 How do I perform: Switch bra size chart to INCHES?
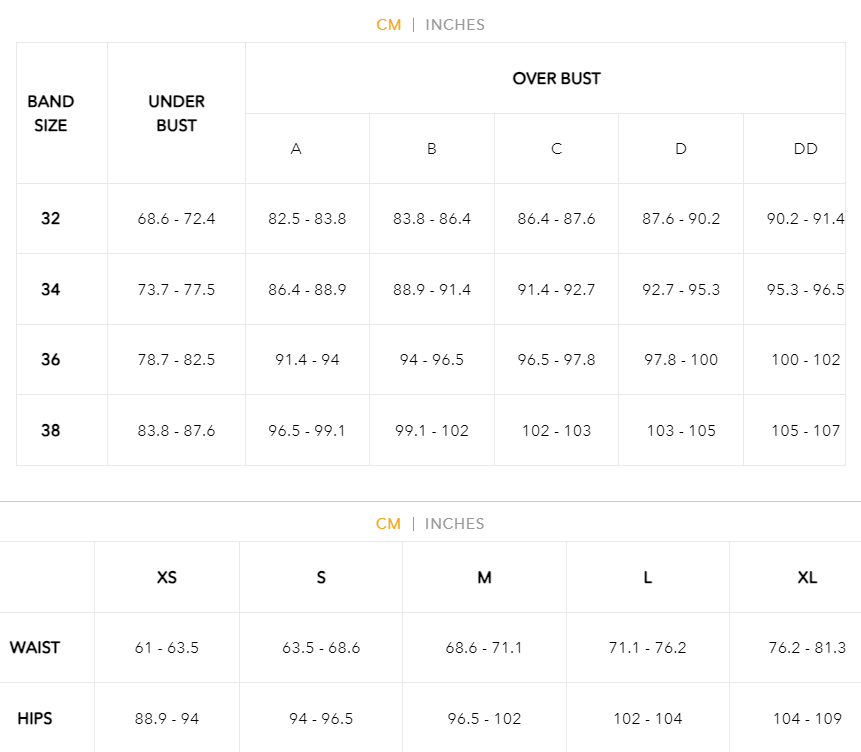pyautogui.click(x=455, y=25)
